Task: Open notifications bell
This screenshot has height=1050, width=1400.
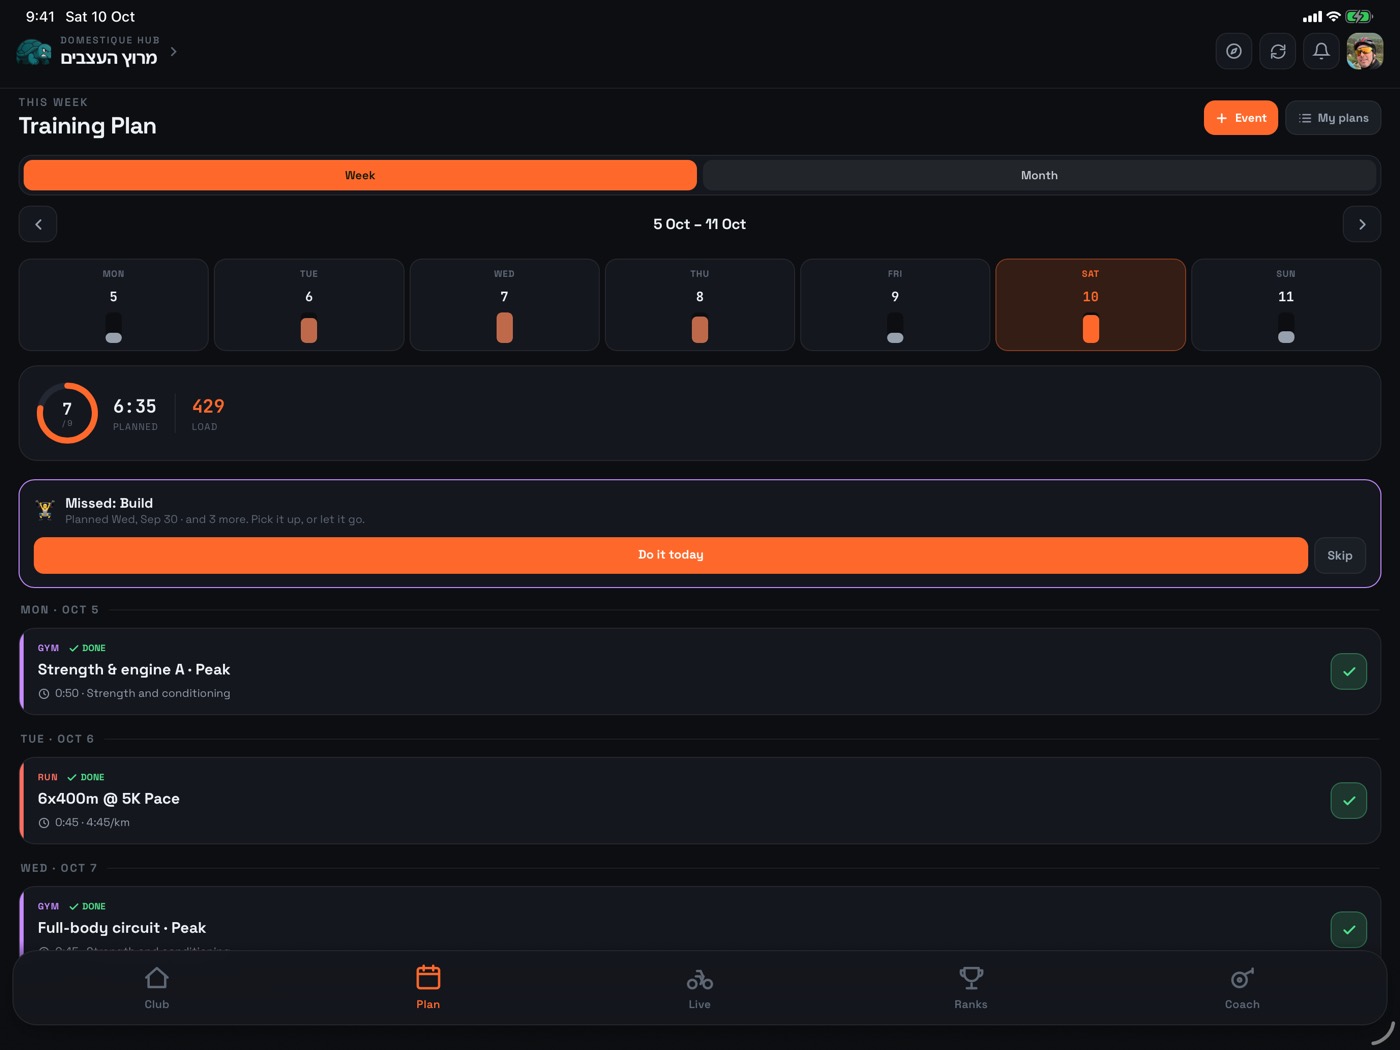Action: coord(1321,51)
